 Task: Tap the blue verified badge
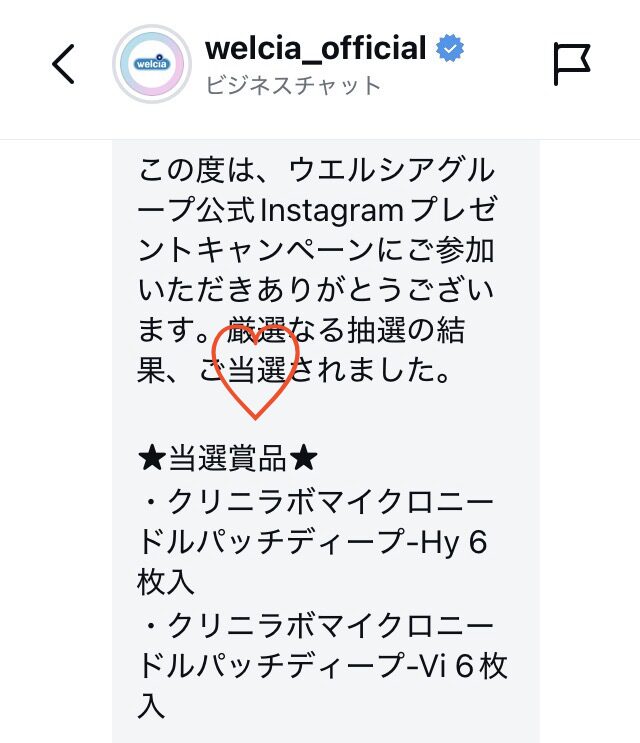[x=450, y=48]
